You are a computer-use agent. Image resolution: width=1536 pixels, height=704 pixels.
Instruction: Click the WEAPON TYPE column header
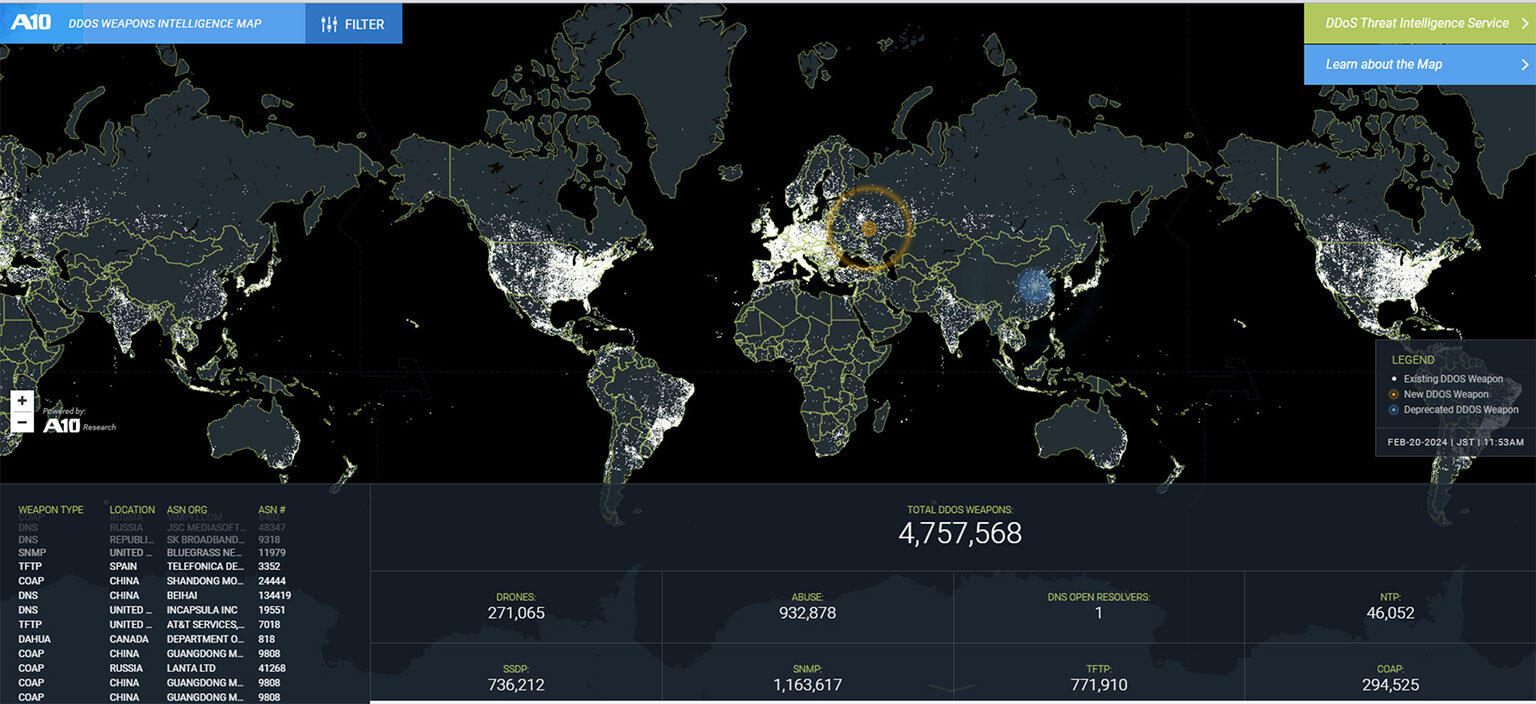pyautogui.click(x=51, y=510)
